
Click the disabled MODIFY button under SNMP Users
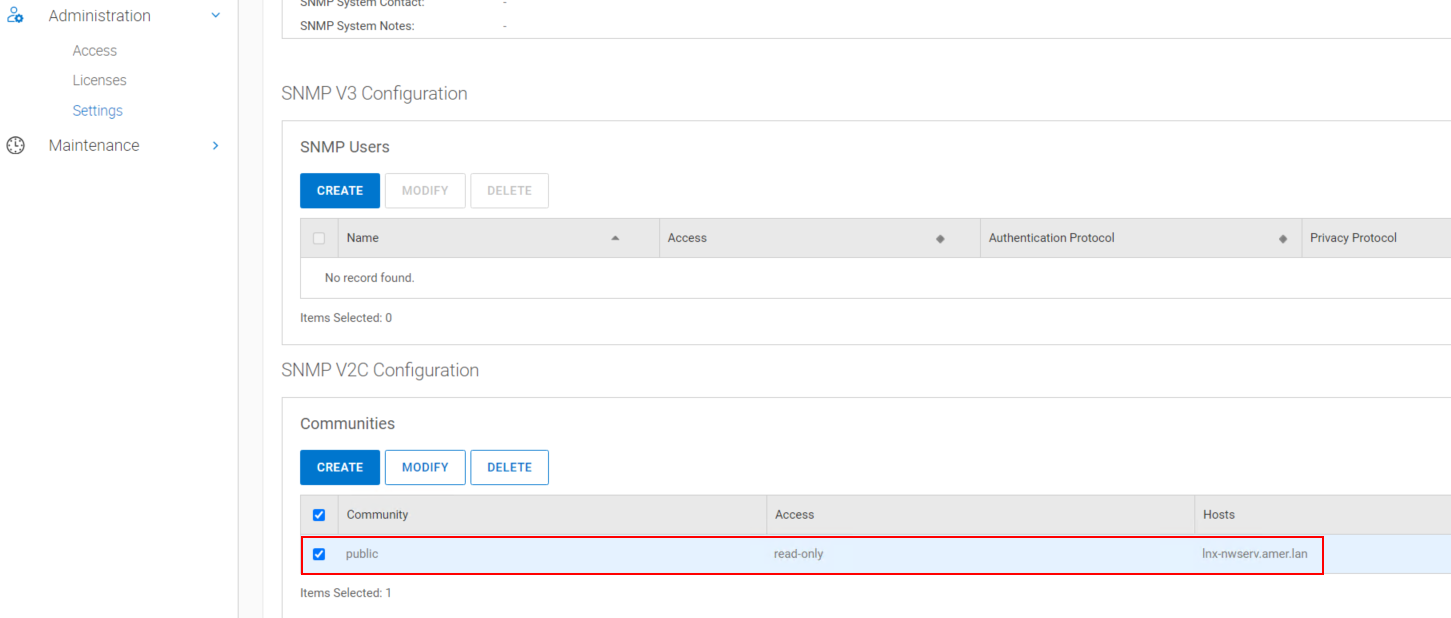click(425, 190)
